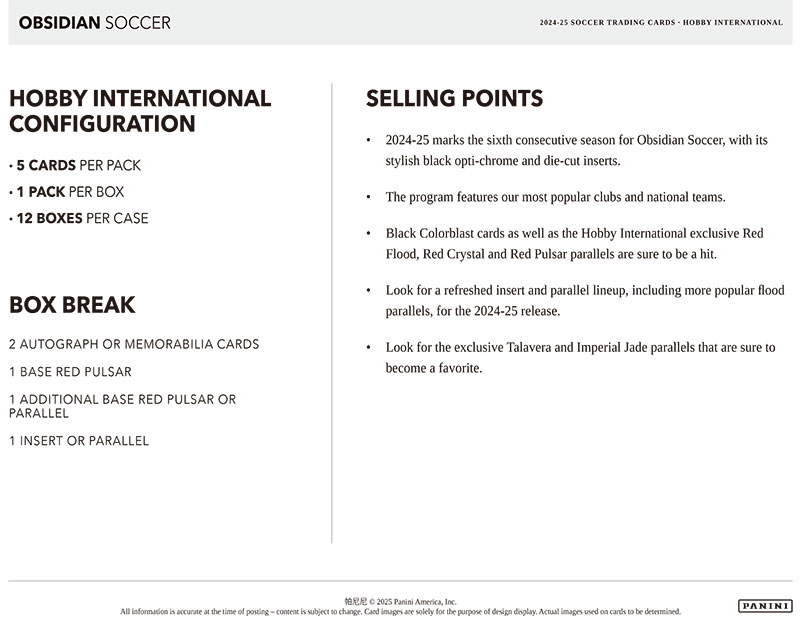Select the Talavera and Imperial Jade bullet

pos(580,357)
